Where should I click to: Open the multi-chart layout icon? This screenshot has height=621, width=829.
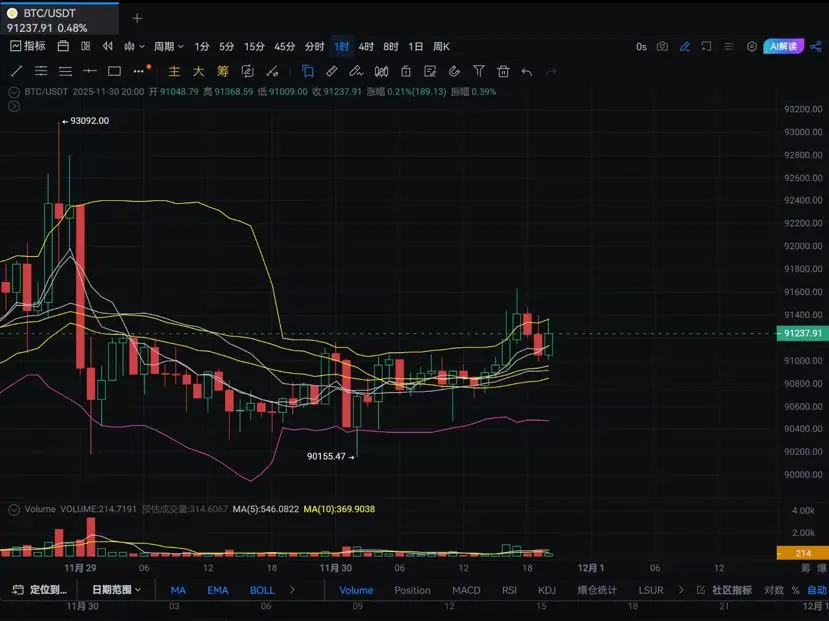pyautogui.click(x=86, y=47)
